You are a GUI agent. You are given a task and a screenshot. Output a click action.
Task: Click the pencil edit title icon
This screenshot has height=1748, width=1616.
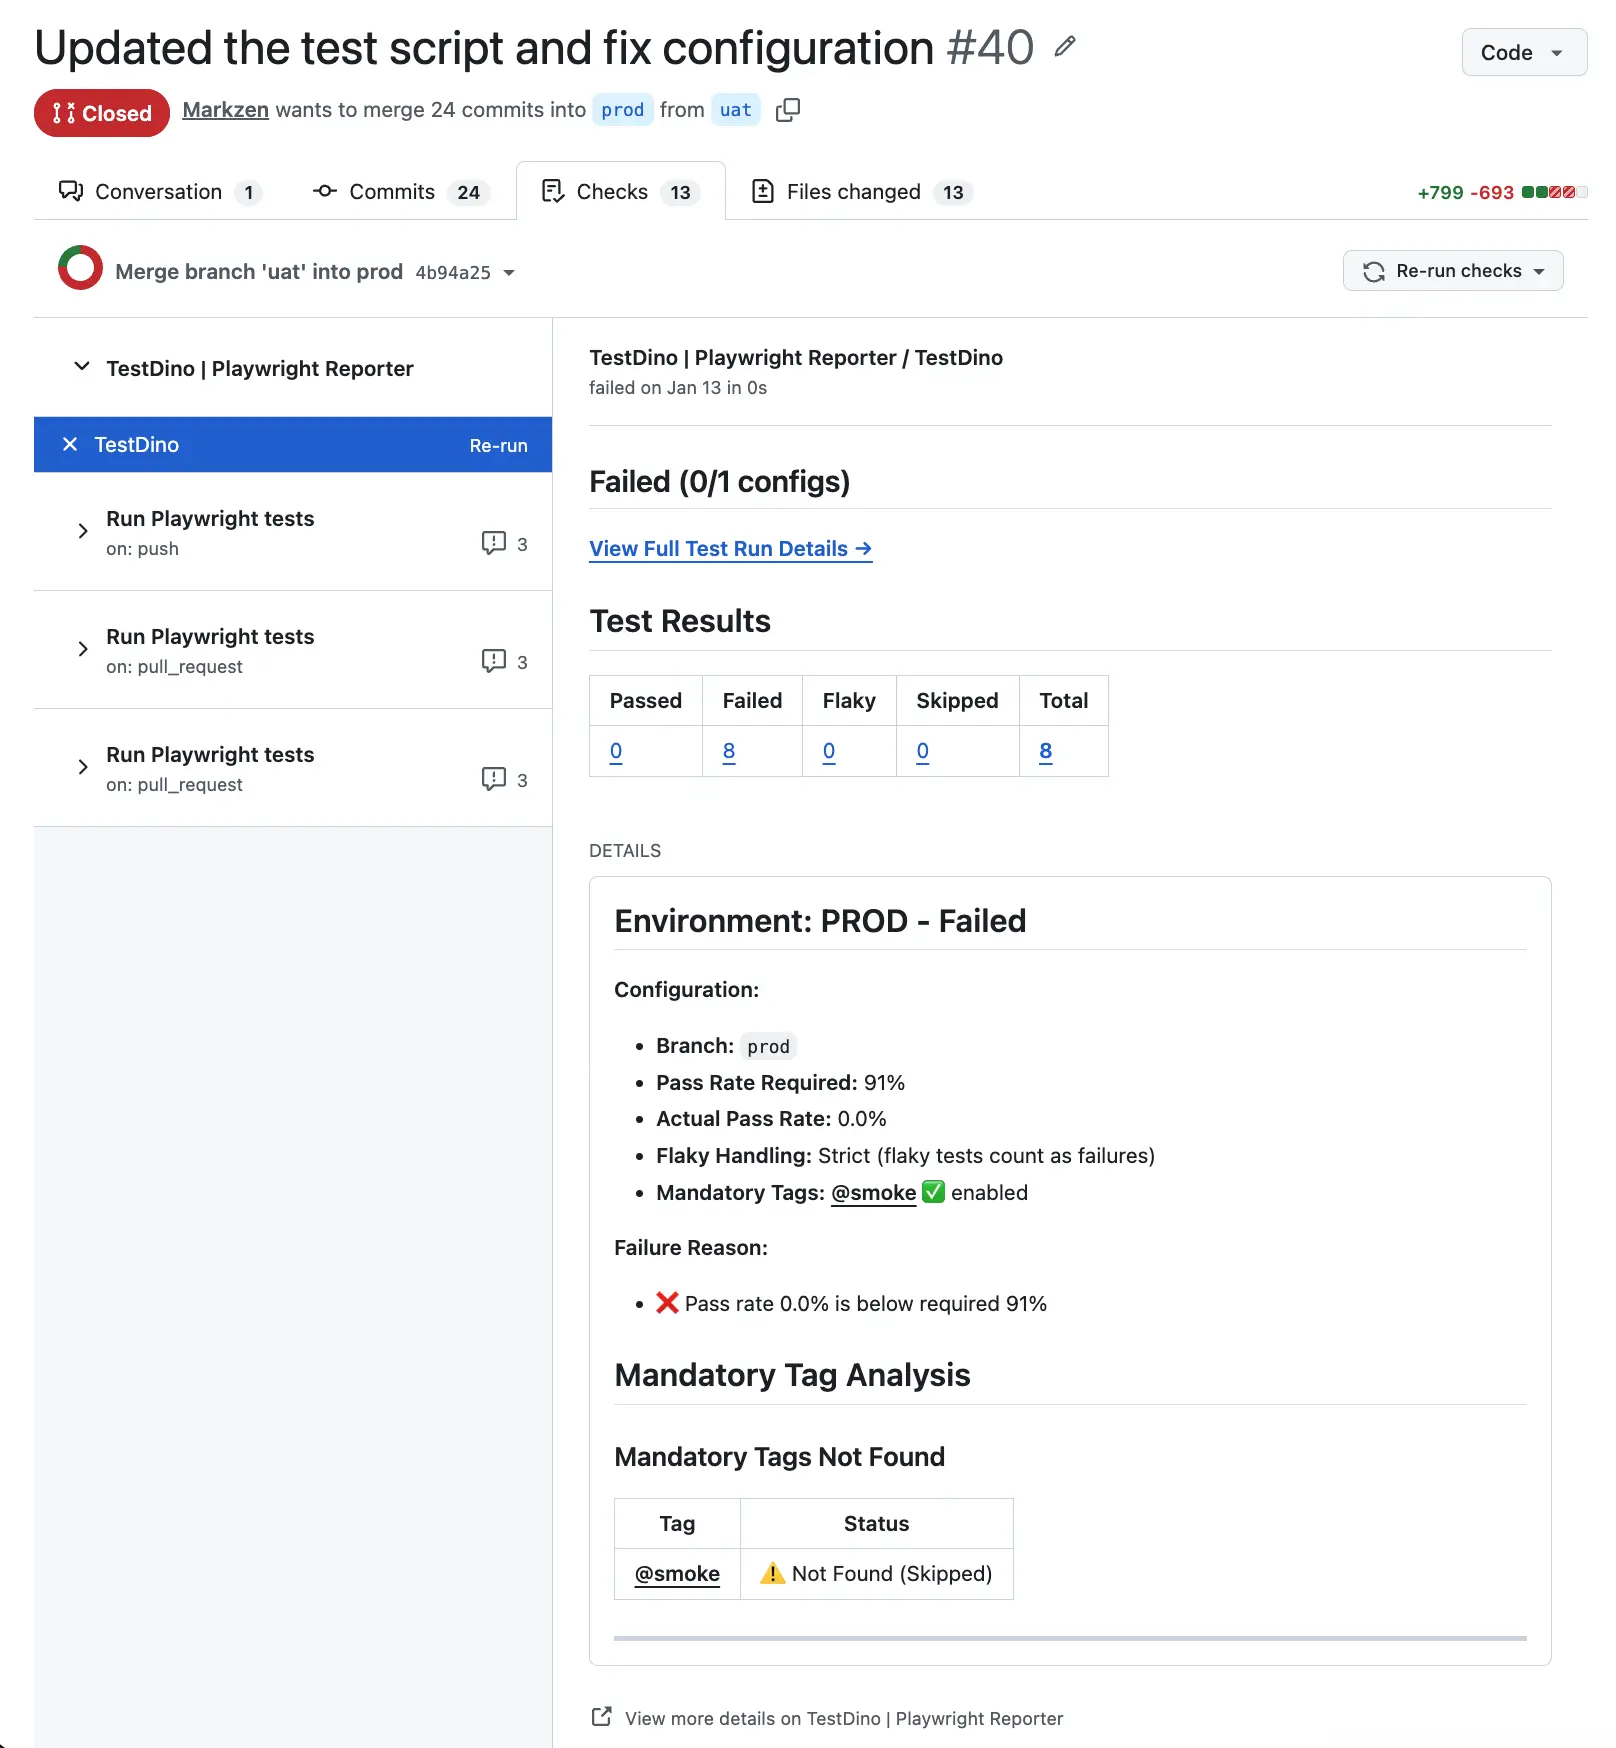1065,46
